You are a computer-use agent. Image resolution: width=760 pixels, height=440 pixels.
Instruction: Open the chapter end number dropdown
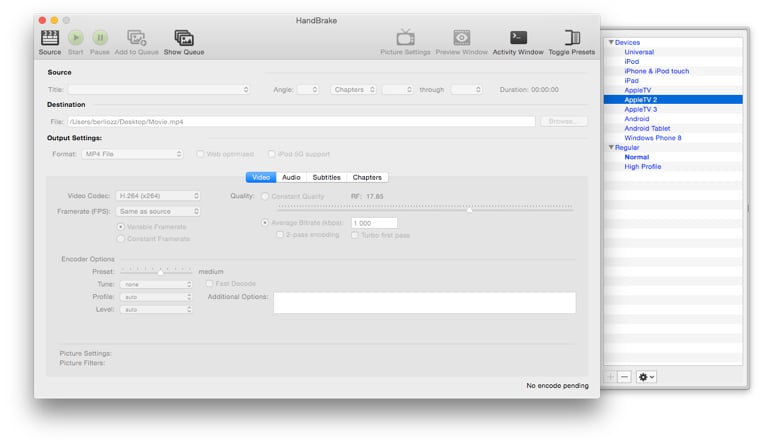coord(466,90)
